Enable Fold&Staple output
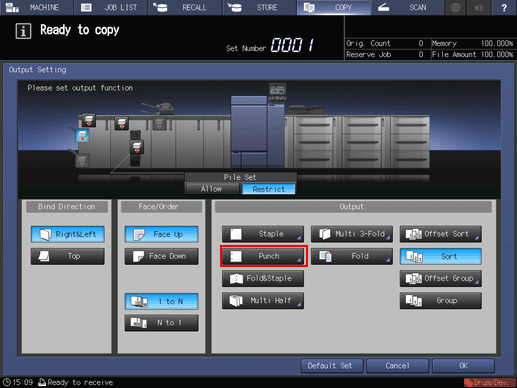517x388 pixels. coord(263,278)
